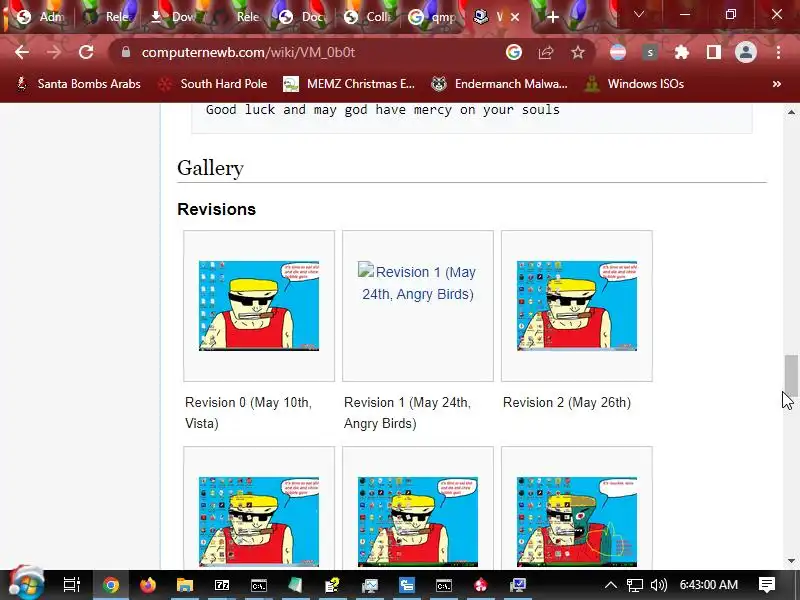This screenshot has width=800, height=600.
Task: Open the Extensions puzzle menu
Action: coord(682,52)
